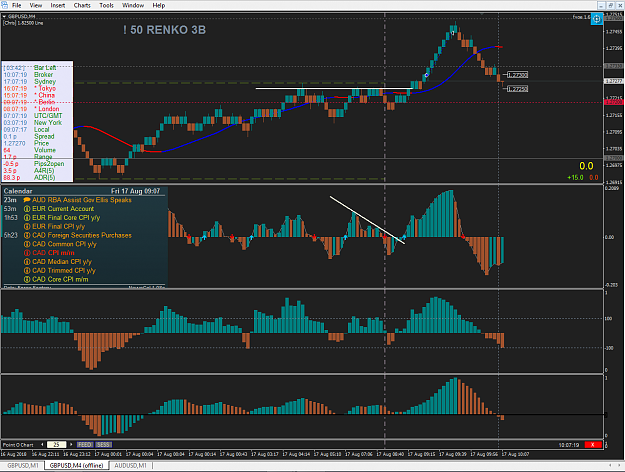The height and width of the screenshot is (472, 625).
Task: Restore the inner chart window
Action: point(610,5)
